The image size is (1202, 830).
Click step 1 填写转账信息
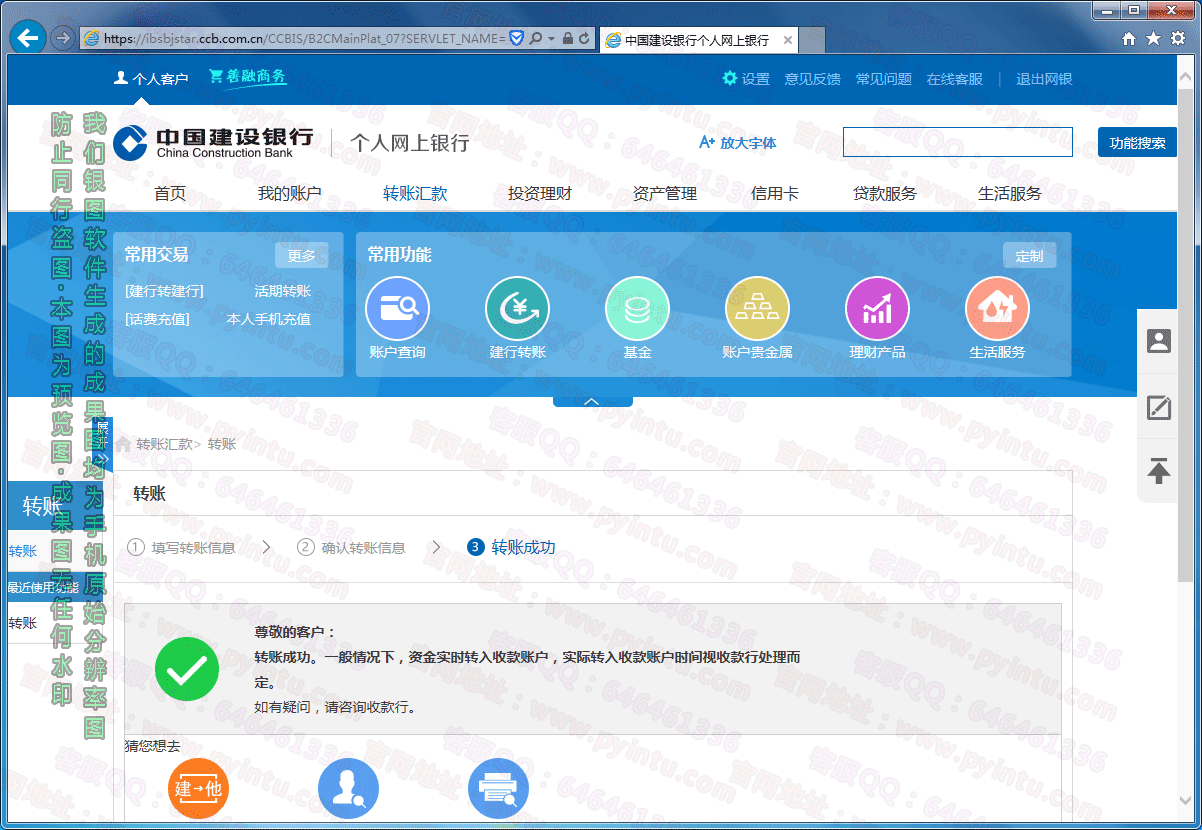point(181,548)
